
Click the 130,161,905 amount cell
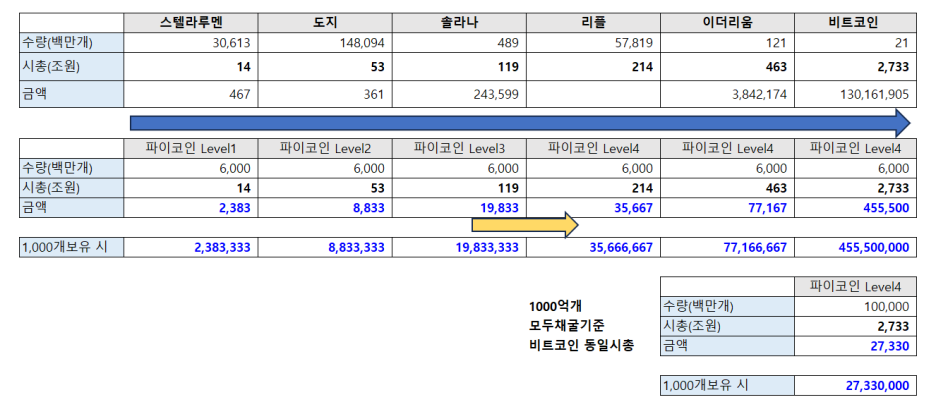pyautogui.click(x=855, y=94)
